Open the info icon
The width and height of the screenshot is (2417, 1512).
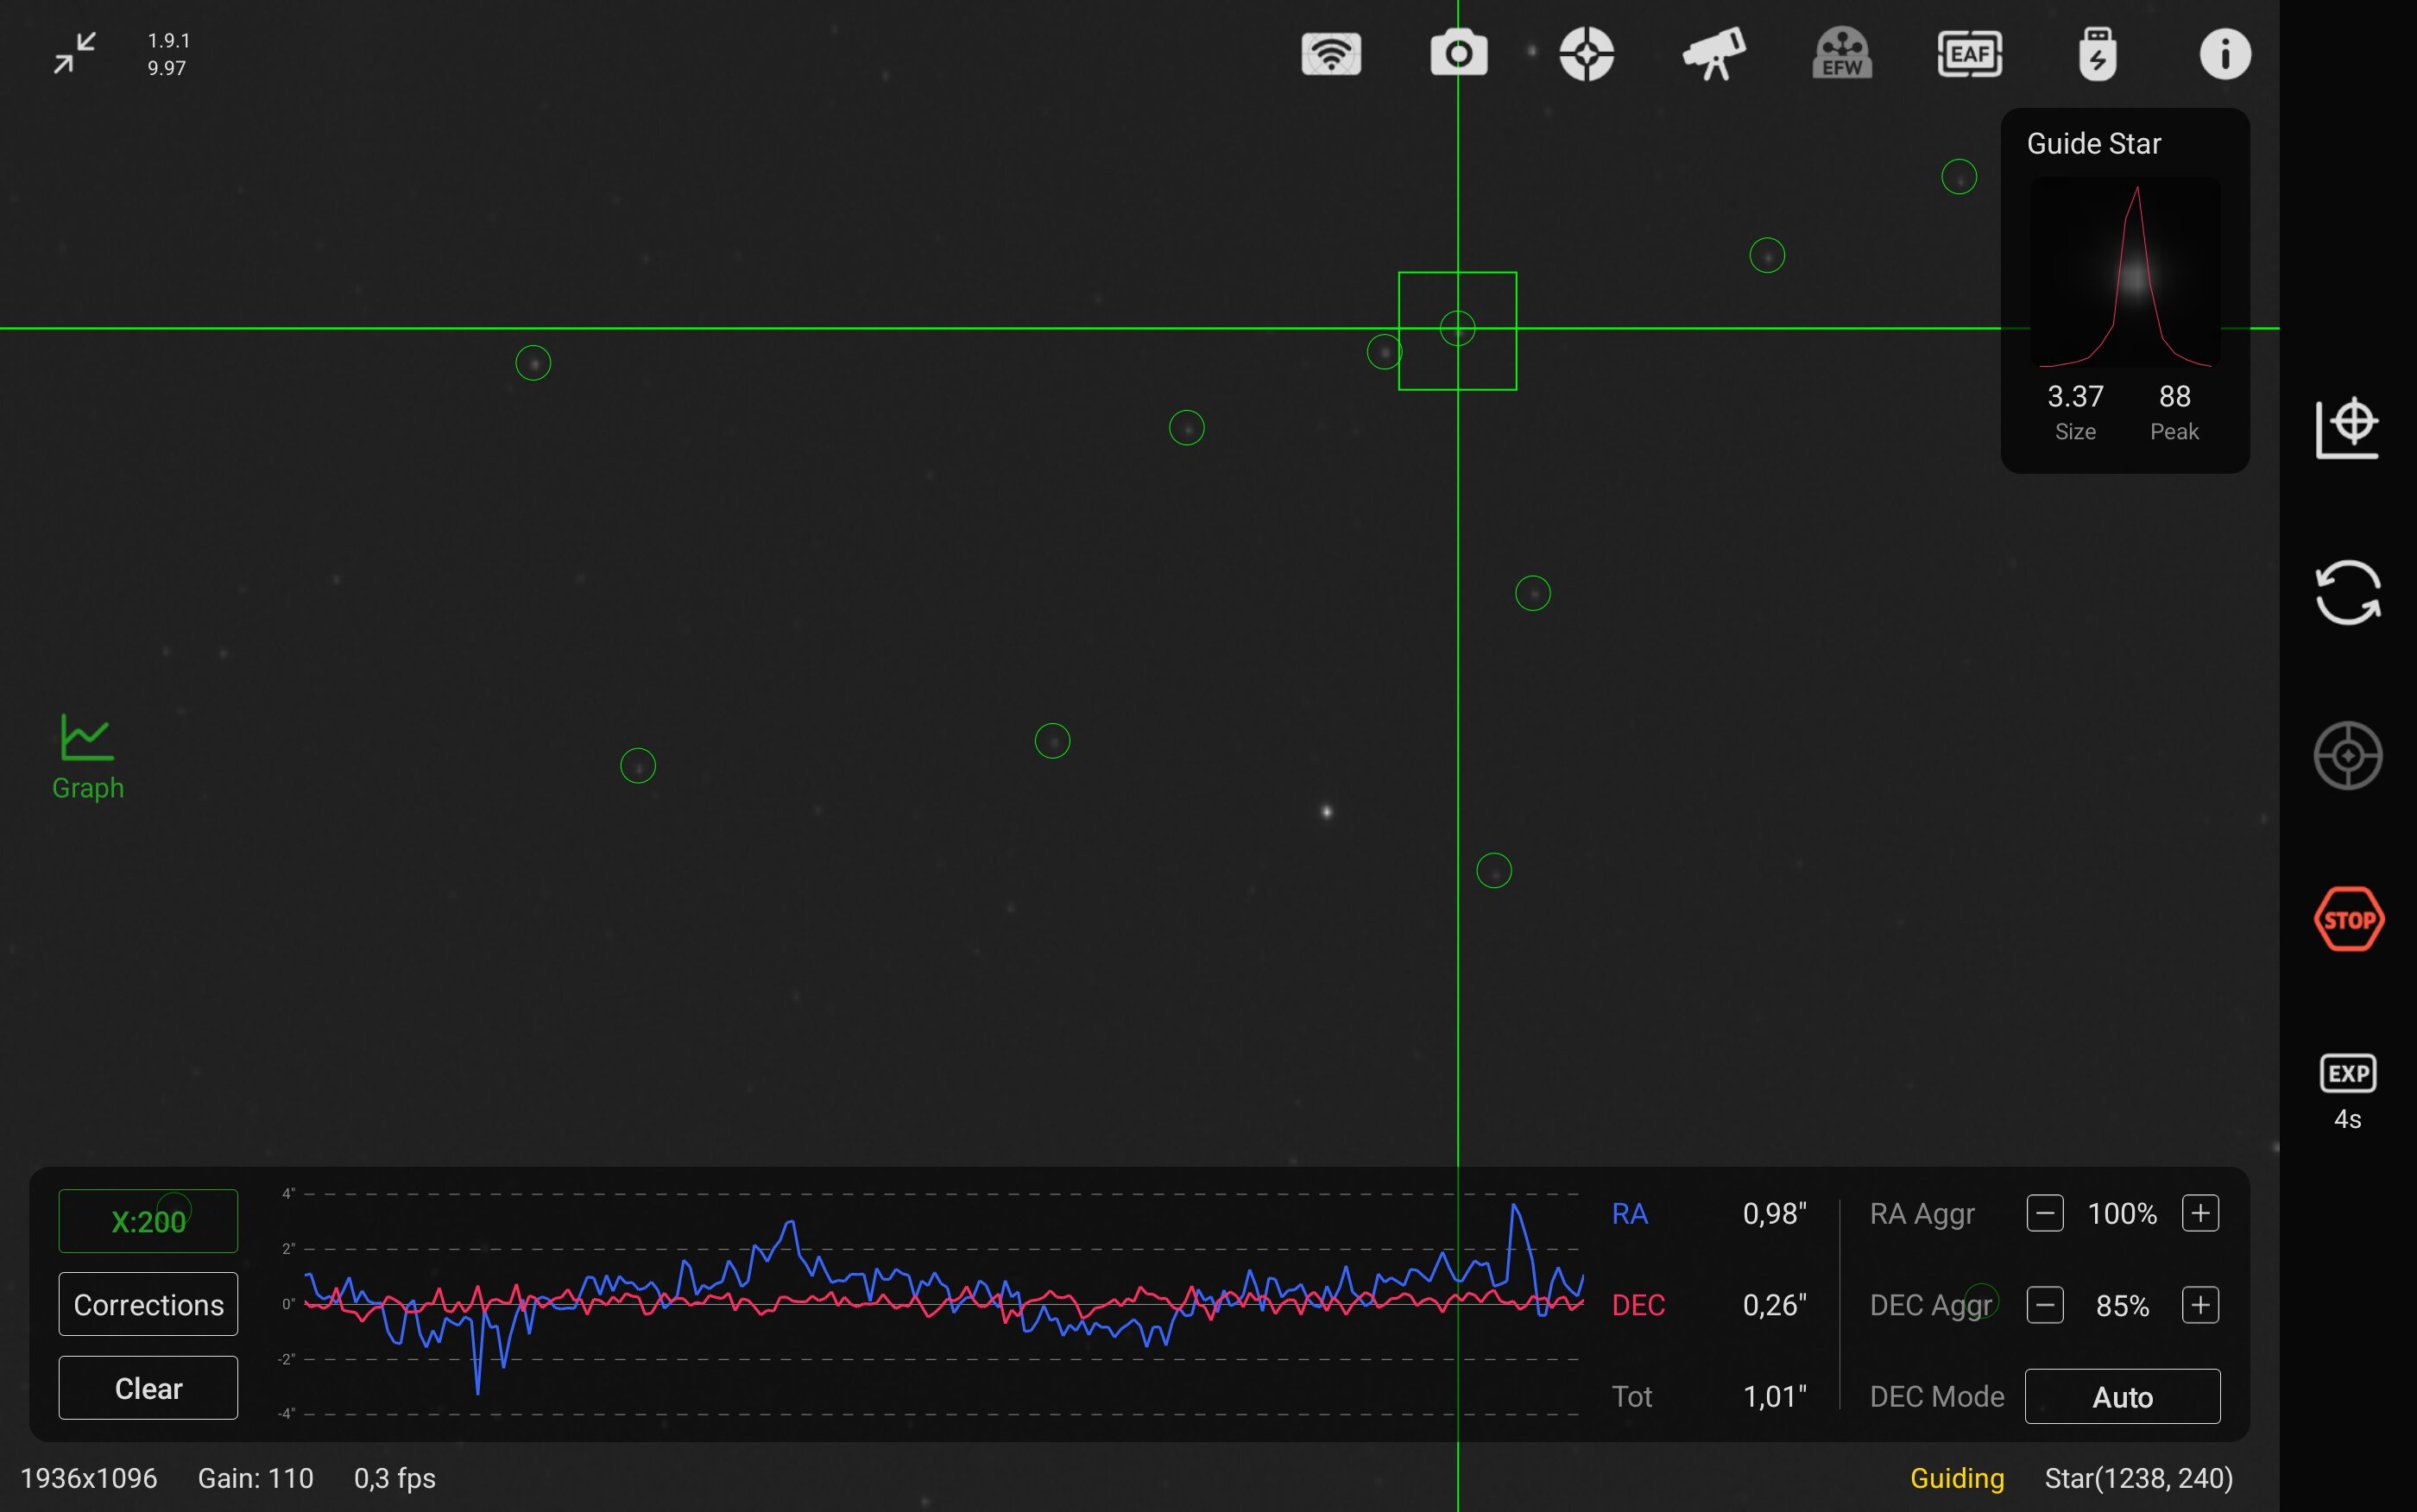2224,54
